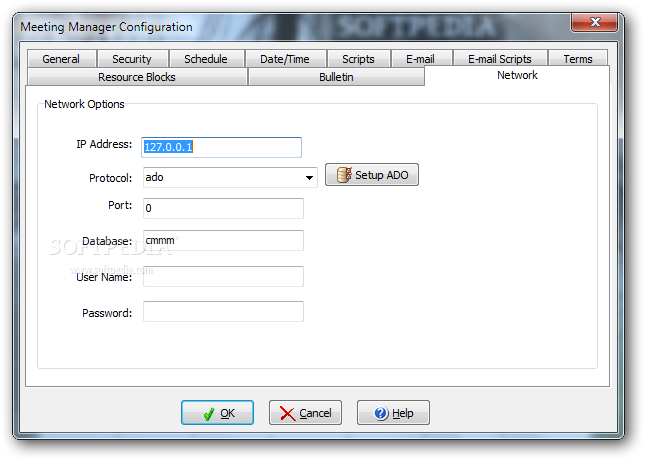
Task: Click the IP Address input field
Action: 222,147
